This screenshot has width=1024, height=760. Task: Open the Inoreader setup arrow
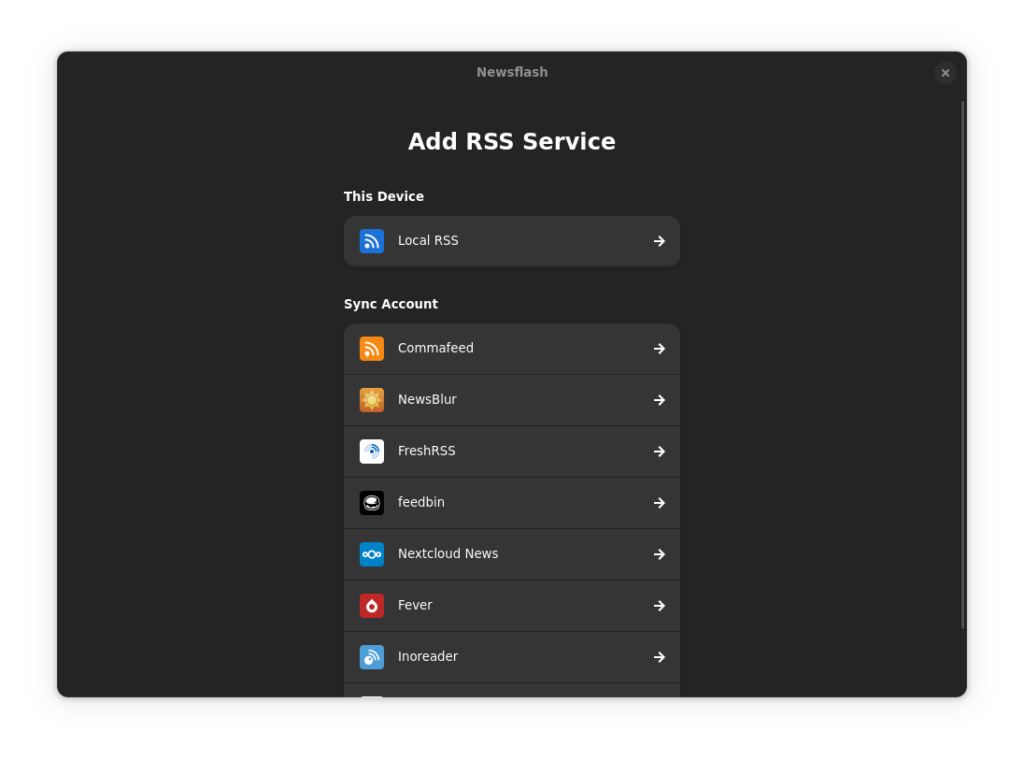(x=659, y=657)
